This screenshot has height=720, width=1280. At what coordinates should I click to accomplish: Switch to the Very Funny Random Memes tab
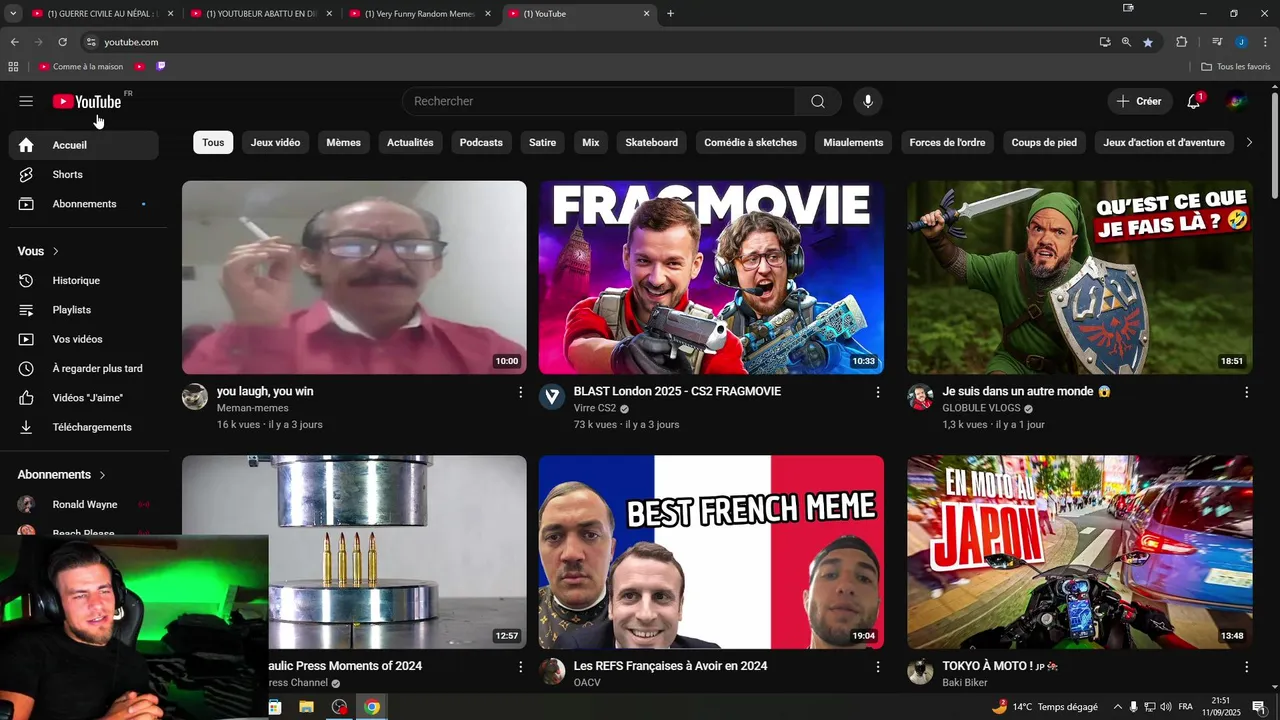(420, 14)
